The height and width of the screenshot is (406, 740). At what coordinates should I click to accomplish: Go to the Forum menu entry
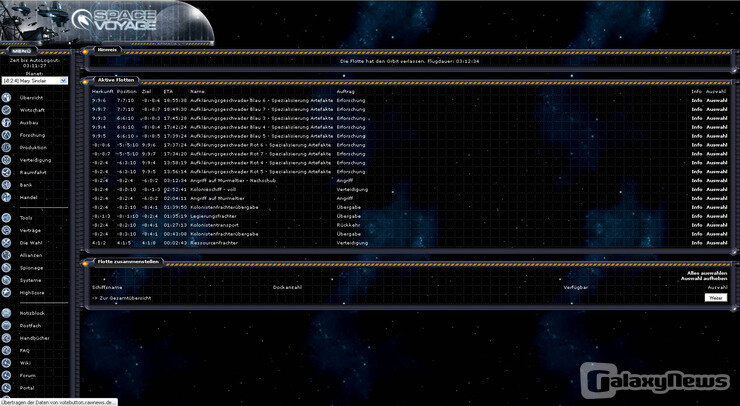(x=27, y=375)
